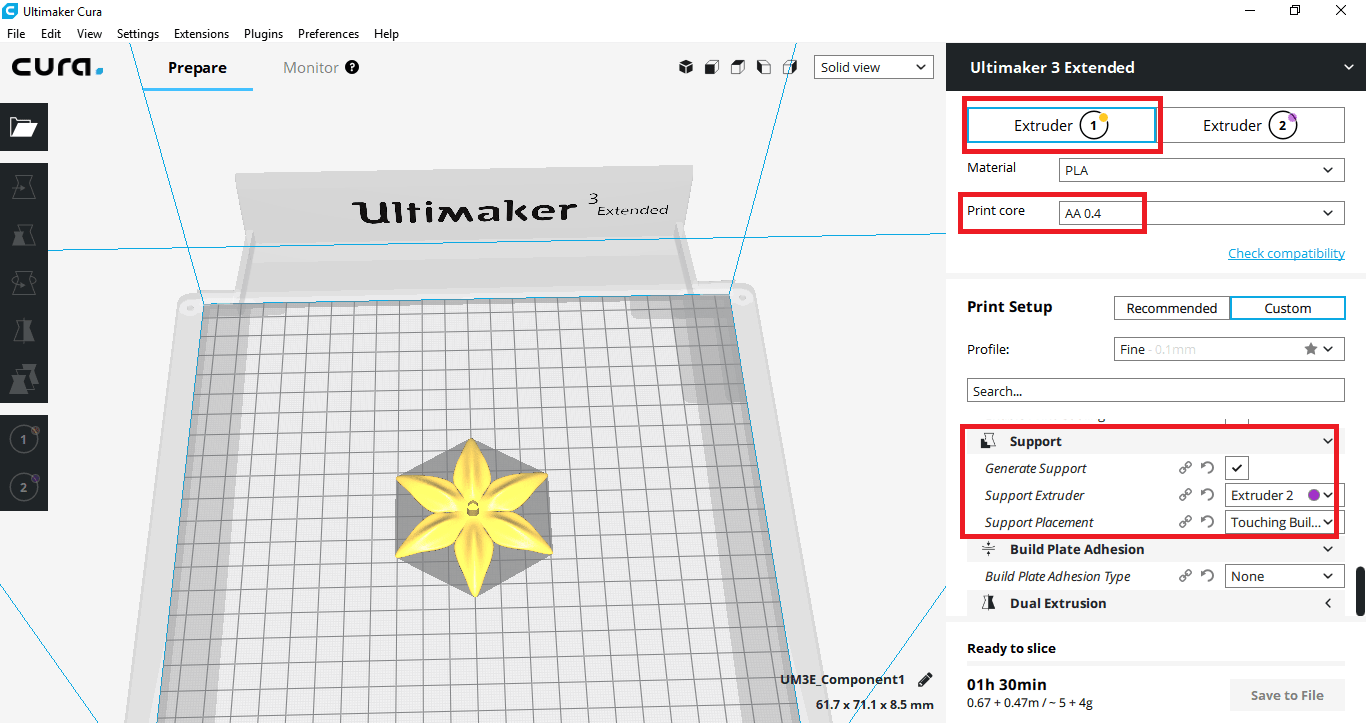Collapse the Build Plate Adhesion section
Screen dimensions: 1366x723
pos(1327,549)
